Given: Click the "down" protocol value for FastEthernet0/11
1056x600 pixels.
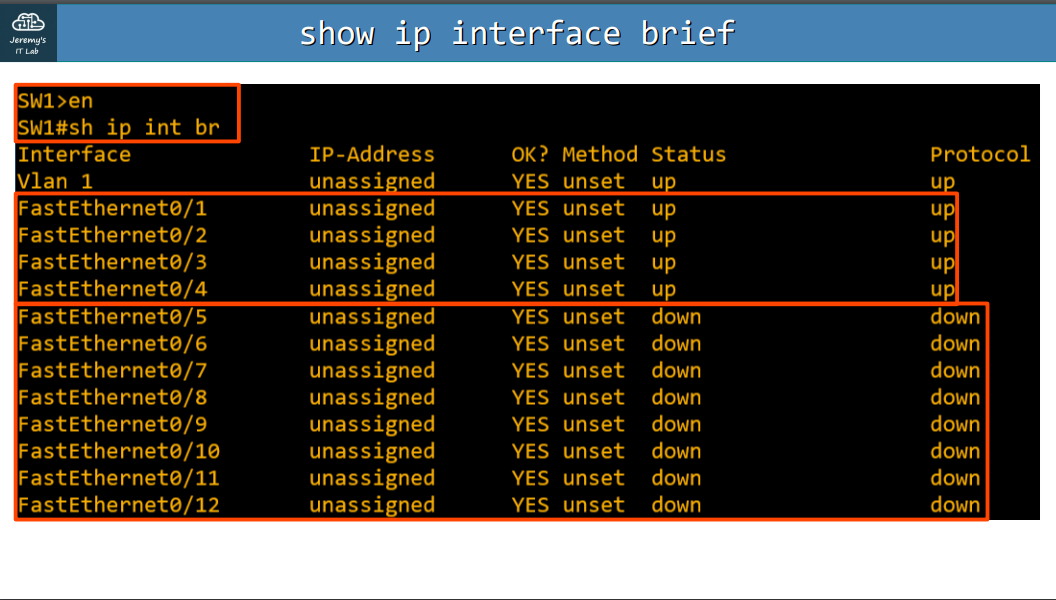Looking at the screenshot, I should click(x=955, y=479).
